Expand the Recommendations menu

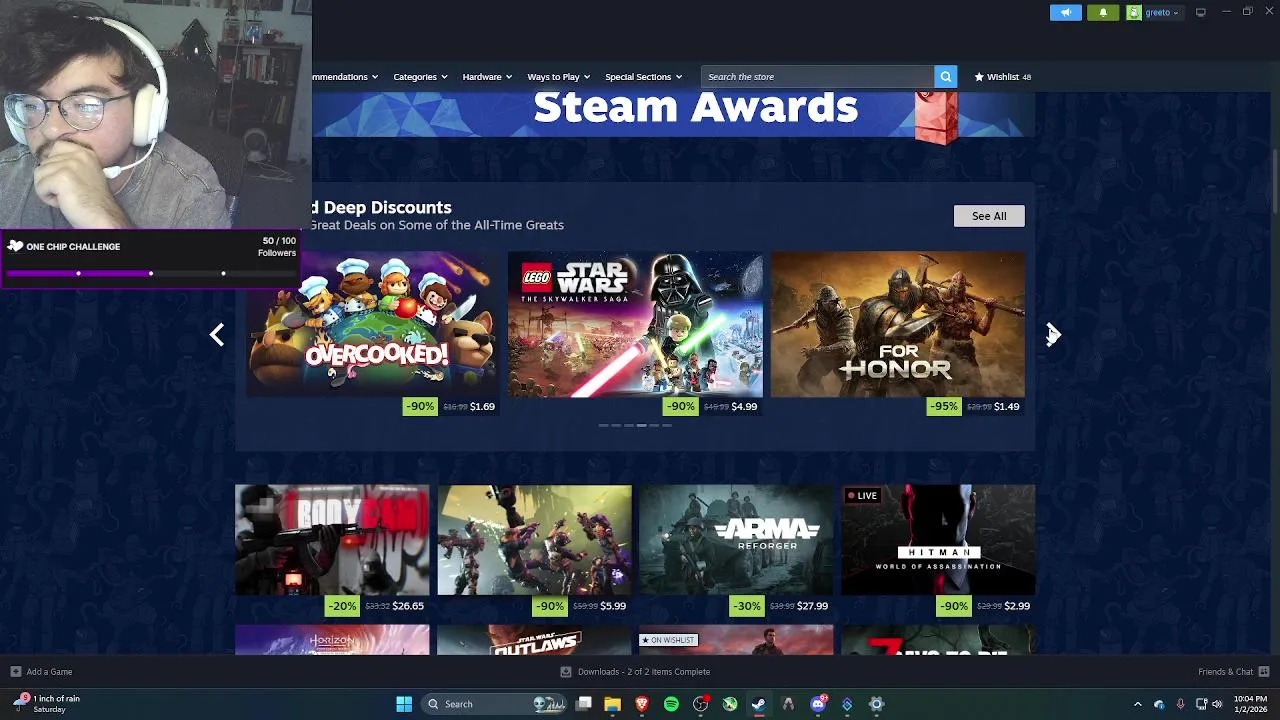click(x=345, y=77)
